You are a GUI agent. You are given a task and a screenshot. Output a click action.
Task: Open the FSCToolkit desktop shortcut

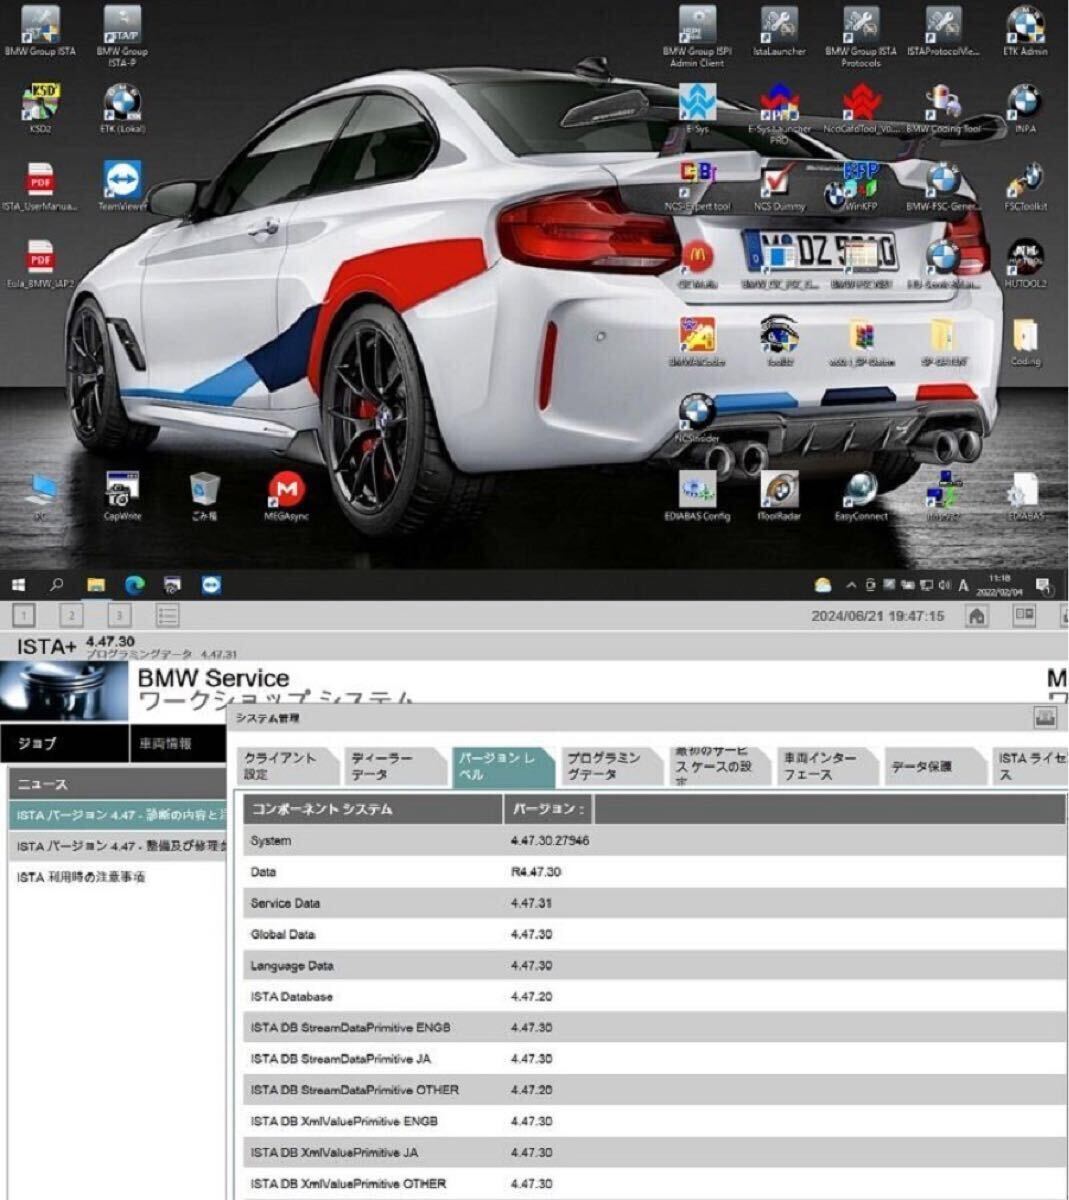pyautogui.click(x=1024, y=184)
